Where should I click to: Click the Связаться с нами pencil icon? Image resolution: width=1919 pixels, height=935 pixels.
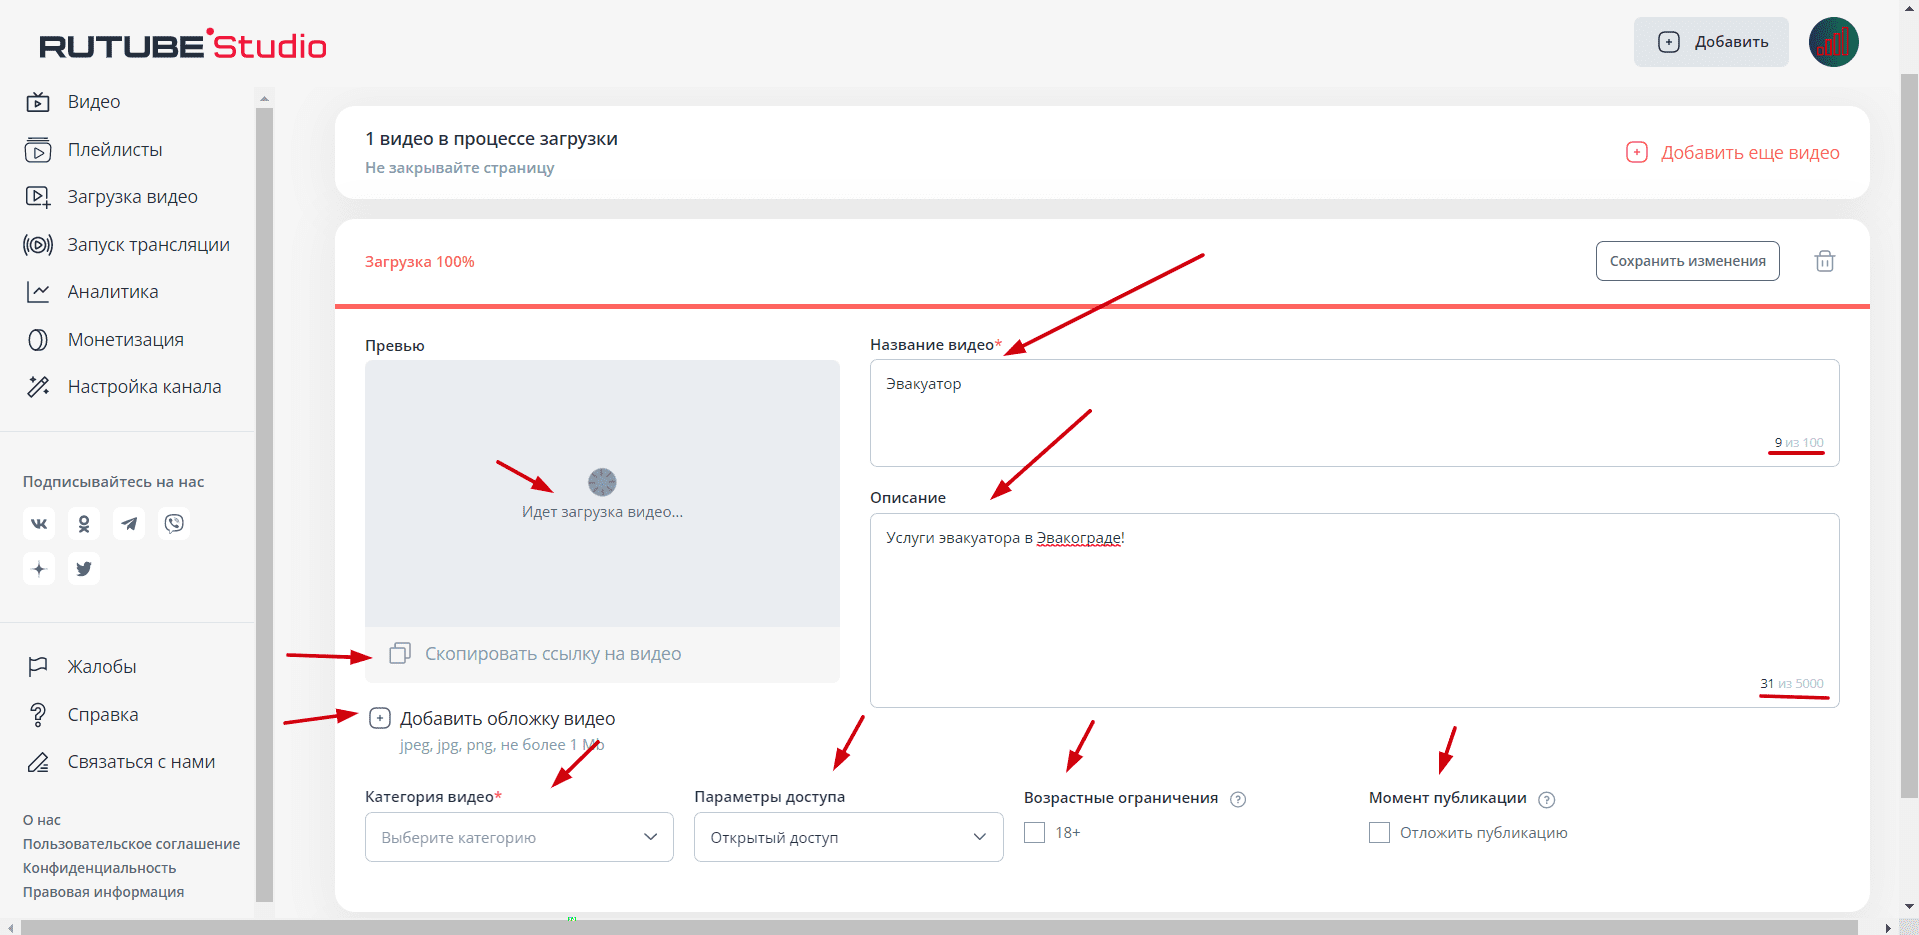click(x=38, y=762)
